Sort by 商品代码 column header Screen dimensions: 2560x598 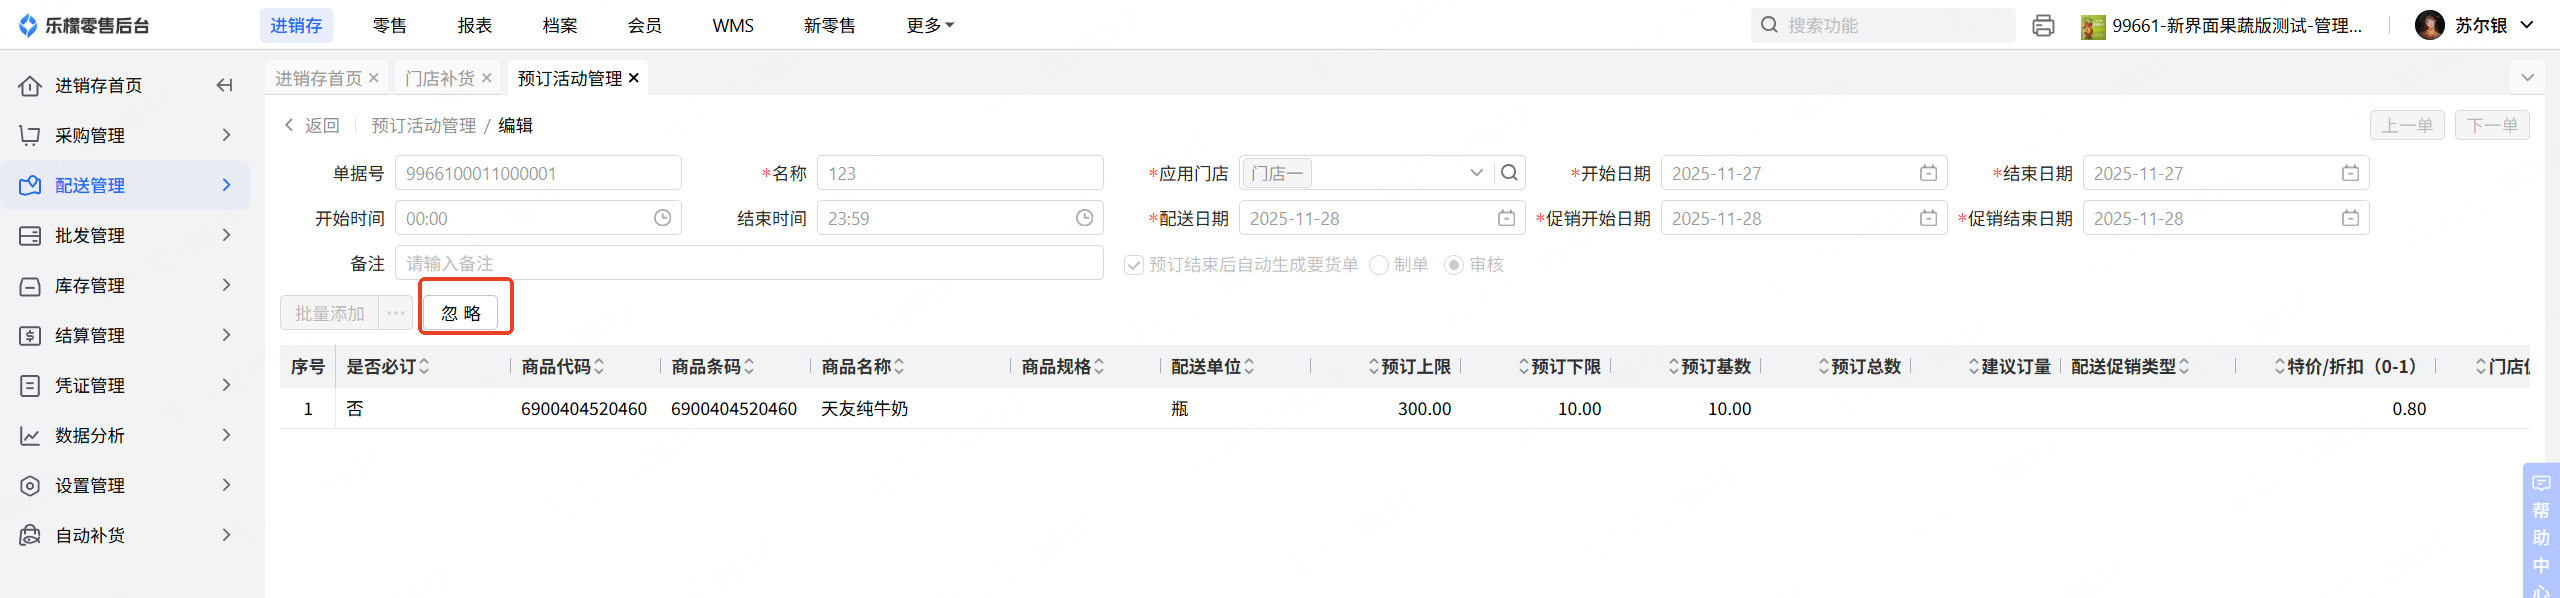(563, 367)
